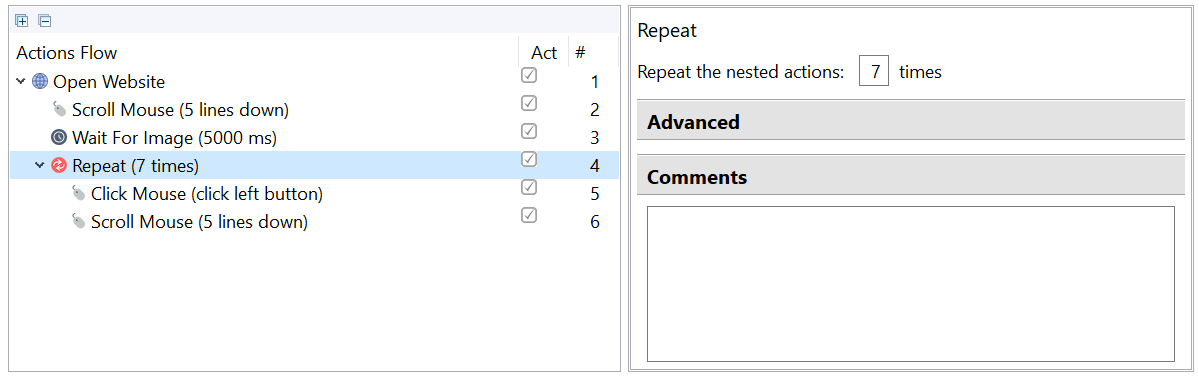The height and width of the screenshot is (379, 1199).
Task: Click inside the Comments text area
Action: (x=910, y=283)
